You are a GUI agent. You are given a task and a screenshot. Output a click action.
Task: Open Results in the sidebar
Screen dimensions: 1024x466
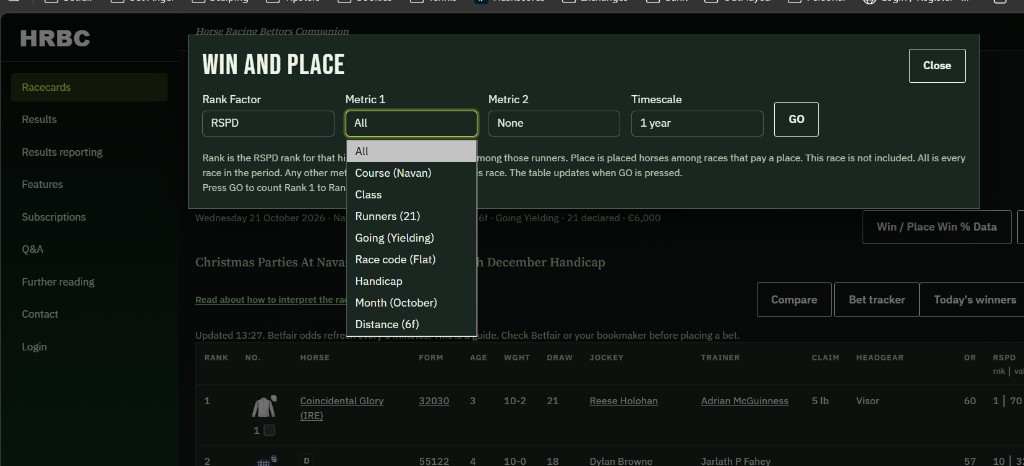click(x=39, y=119)
